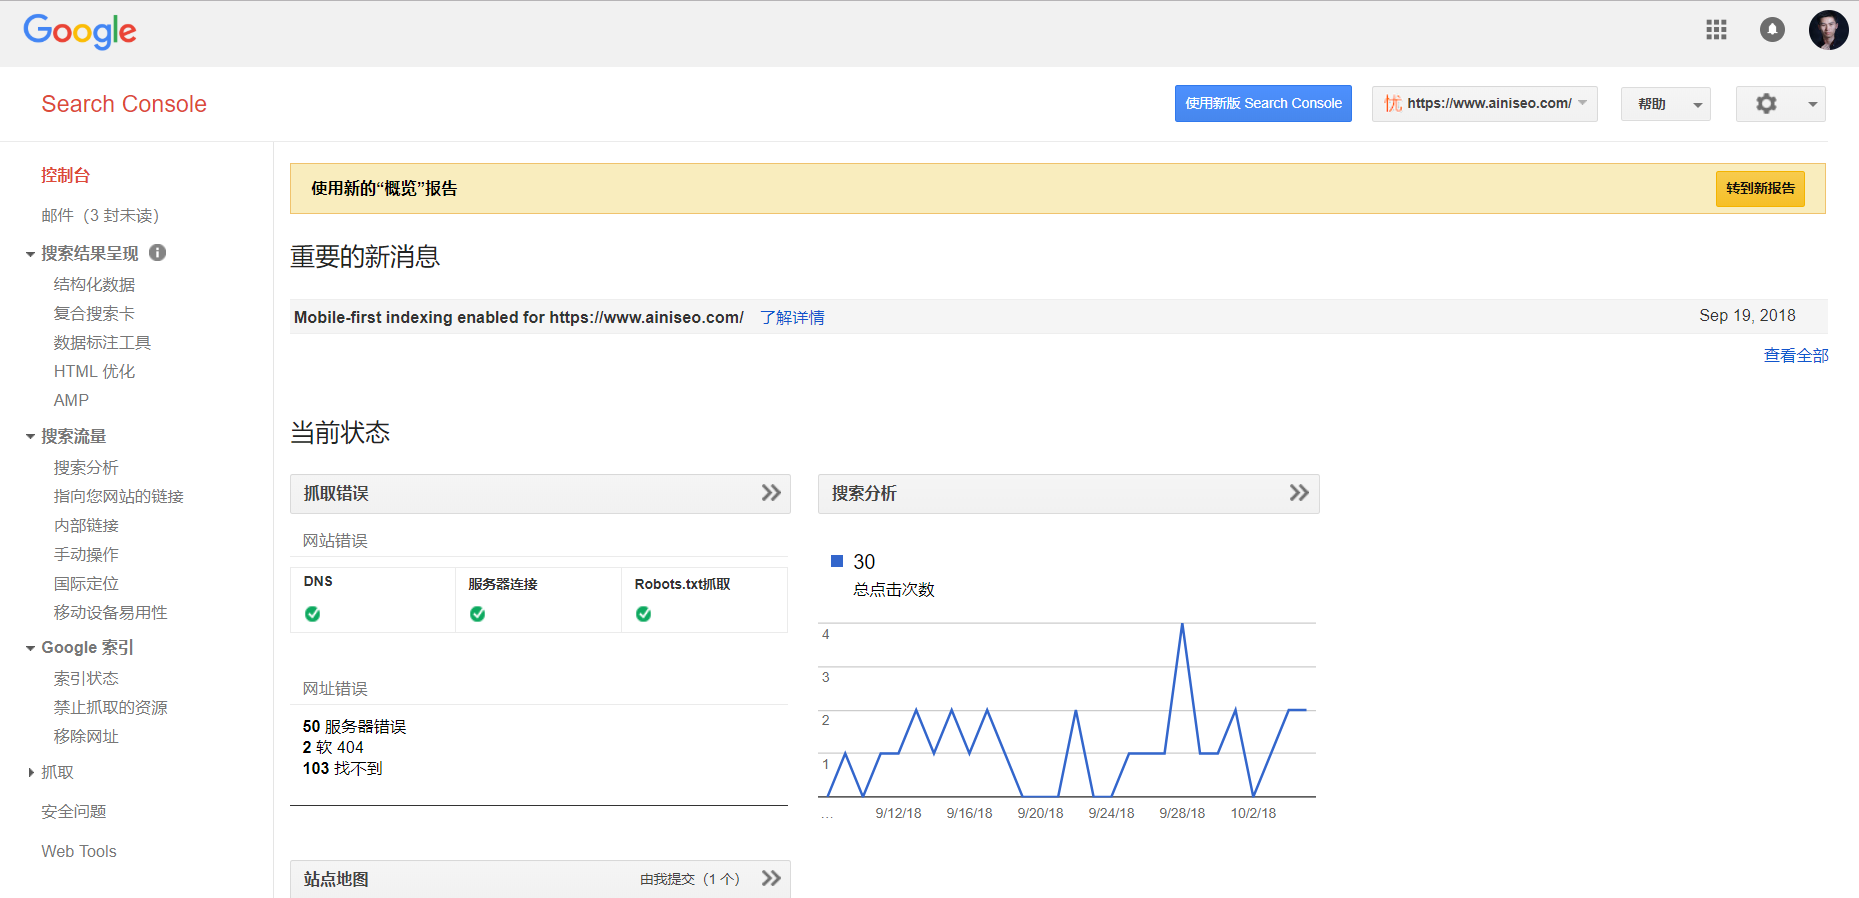Click the Mobile-first indexing message row

(1058, 316)
